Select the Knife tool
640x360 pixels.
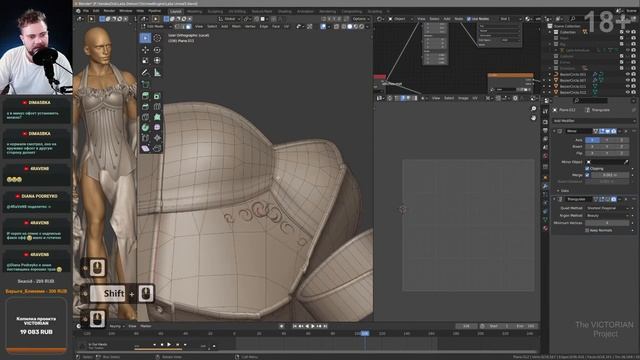(145, 117)
